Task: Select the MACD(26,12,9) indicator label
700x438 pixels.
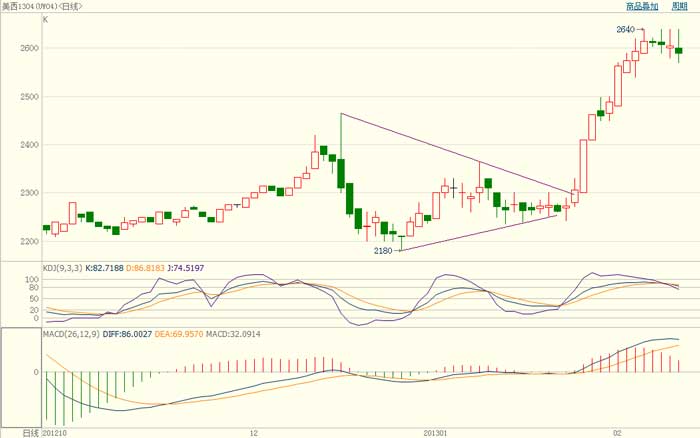Action: pos(71,334)
